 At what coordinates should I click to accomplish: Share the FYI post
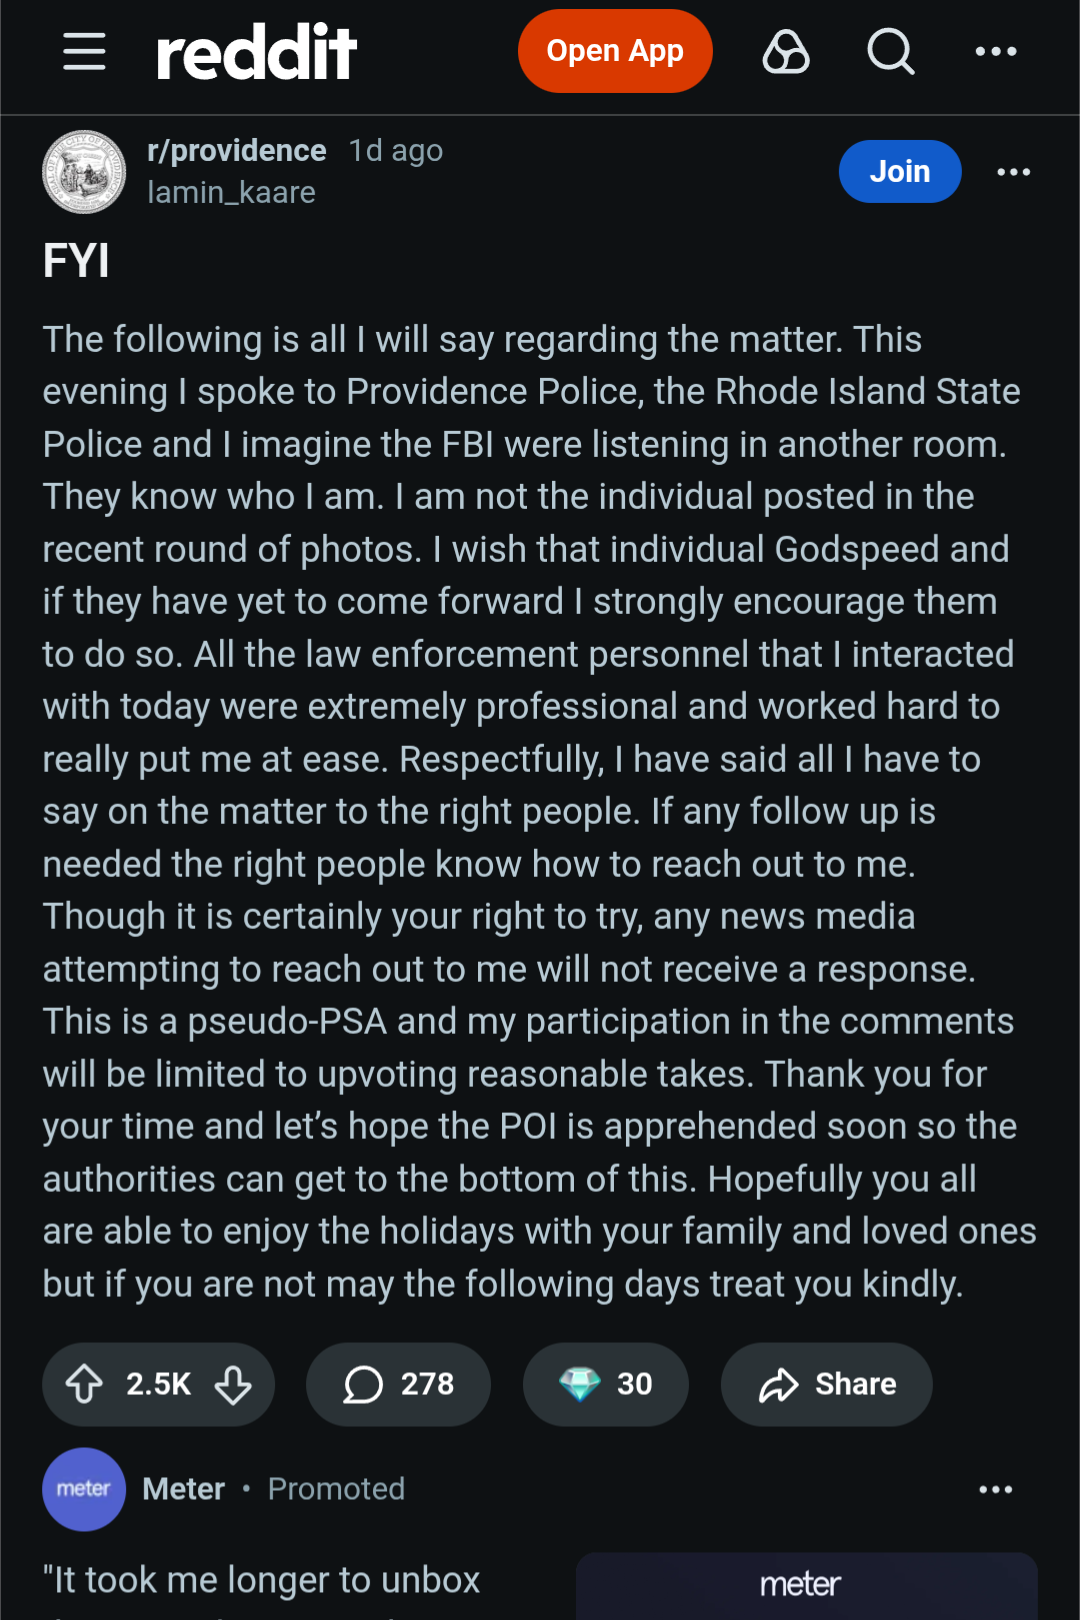(x=826, y=1384)
